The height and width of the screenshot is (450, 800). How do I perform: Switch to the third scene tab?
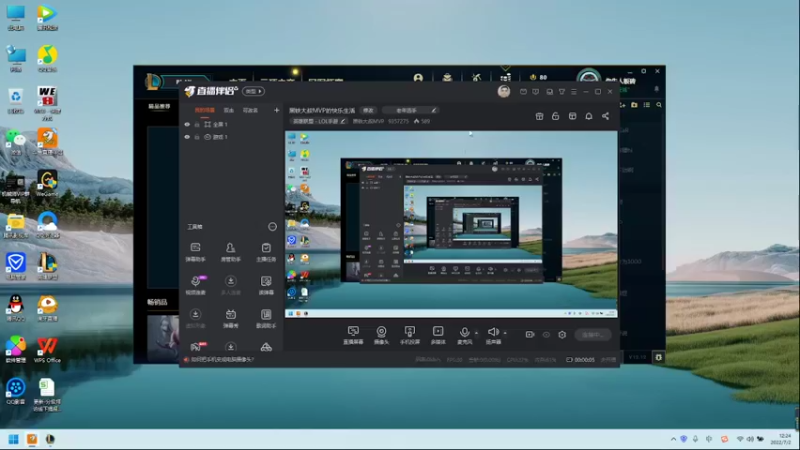tap(250, 110)
